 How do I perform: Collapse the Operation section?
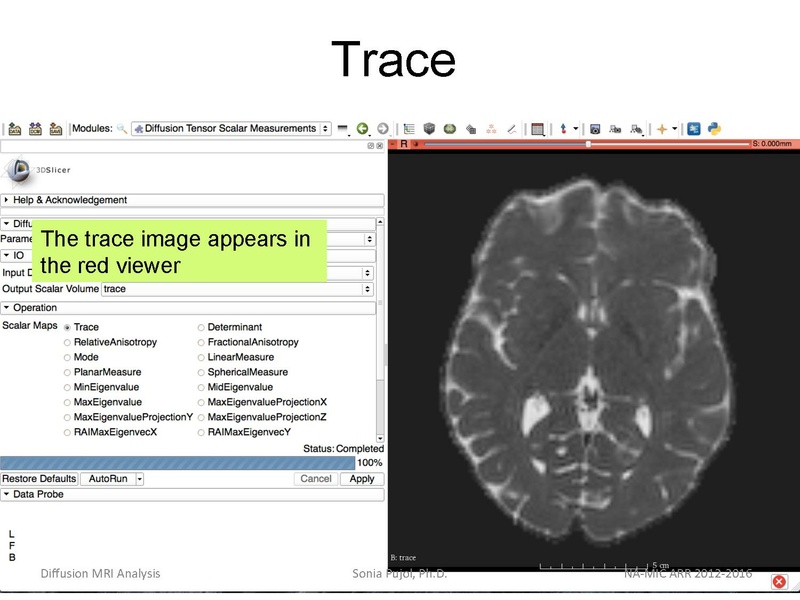click(35, 308)
